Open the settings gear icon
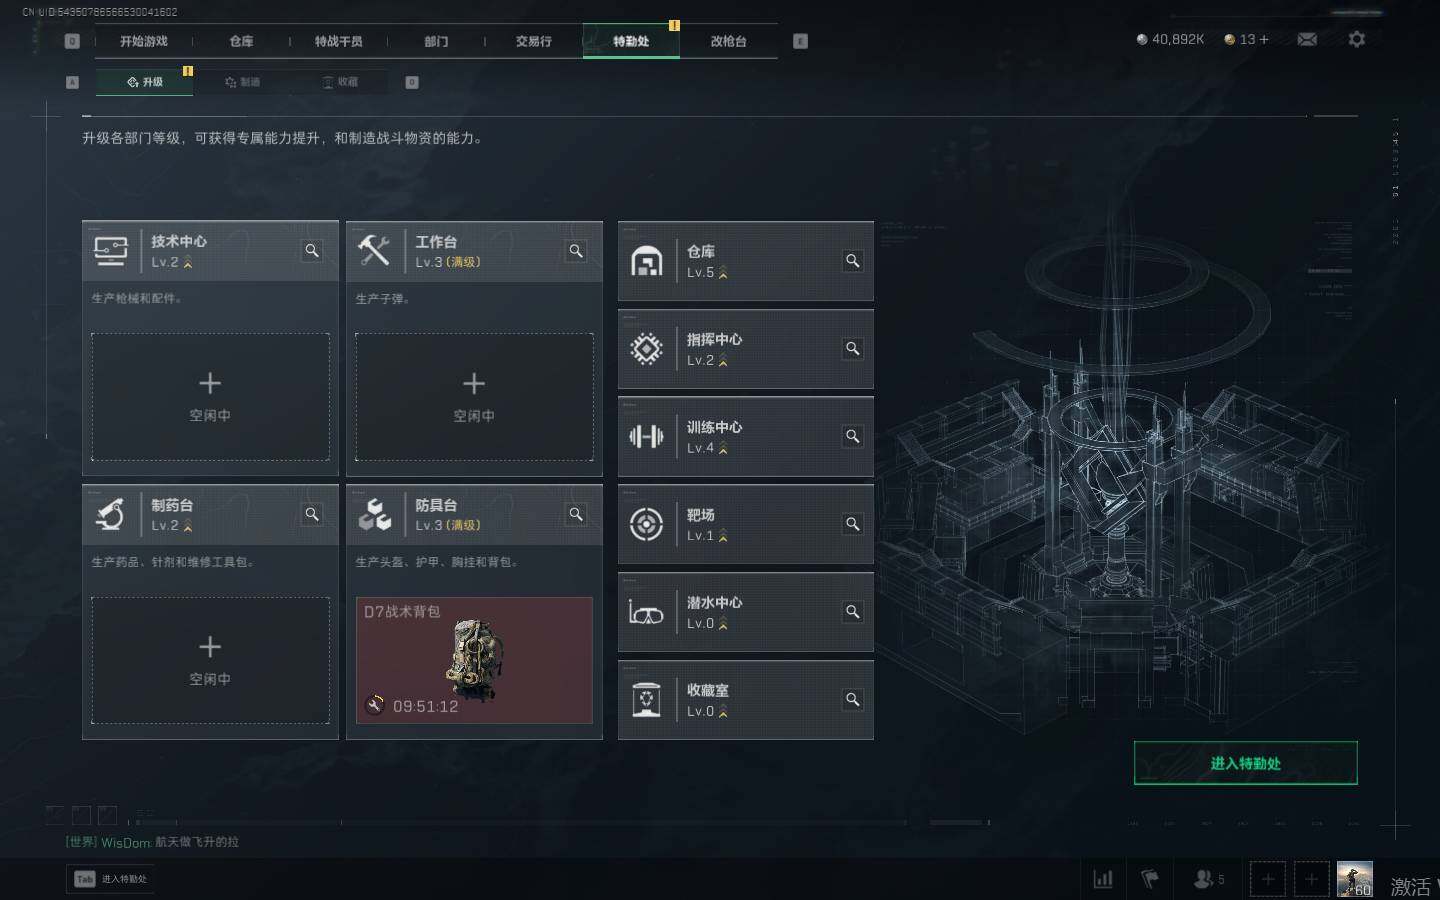This screenshot has width=1440, height=900. 1356,39
